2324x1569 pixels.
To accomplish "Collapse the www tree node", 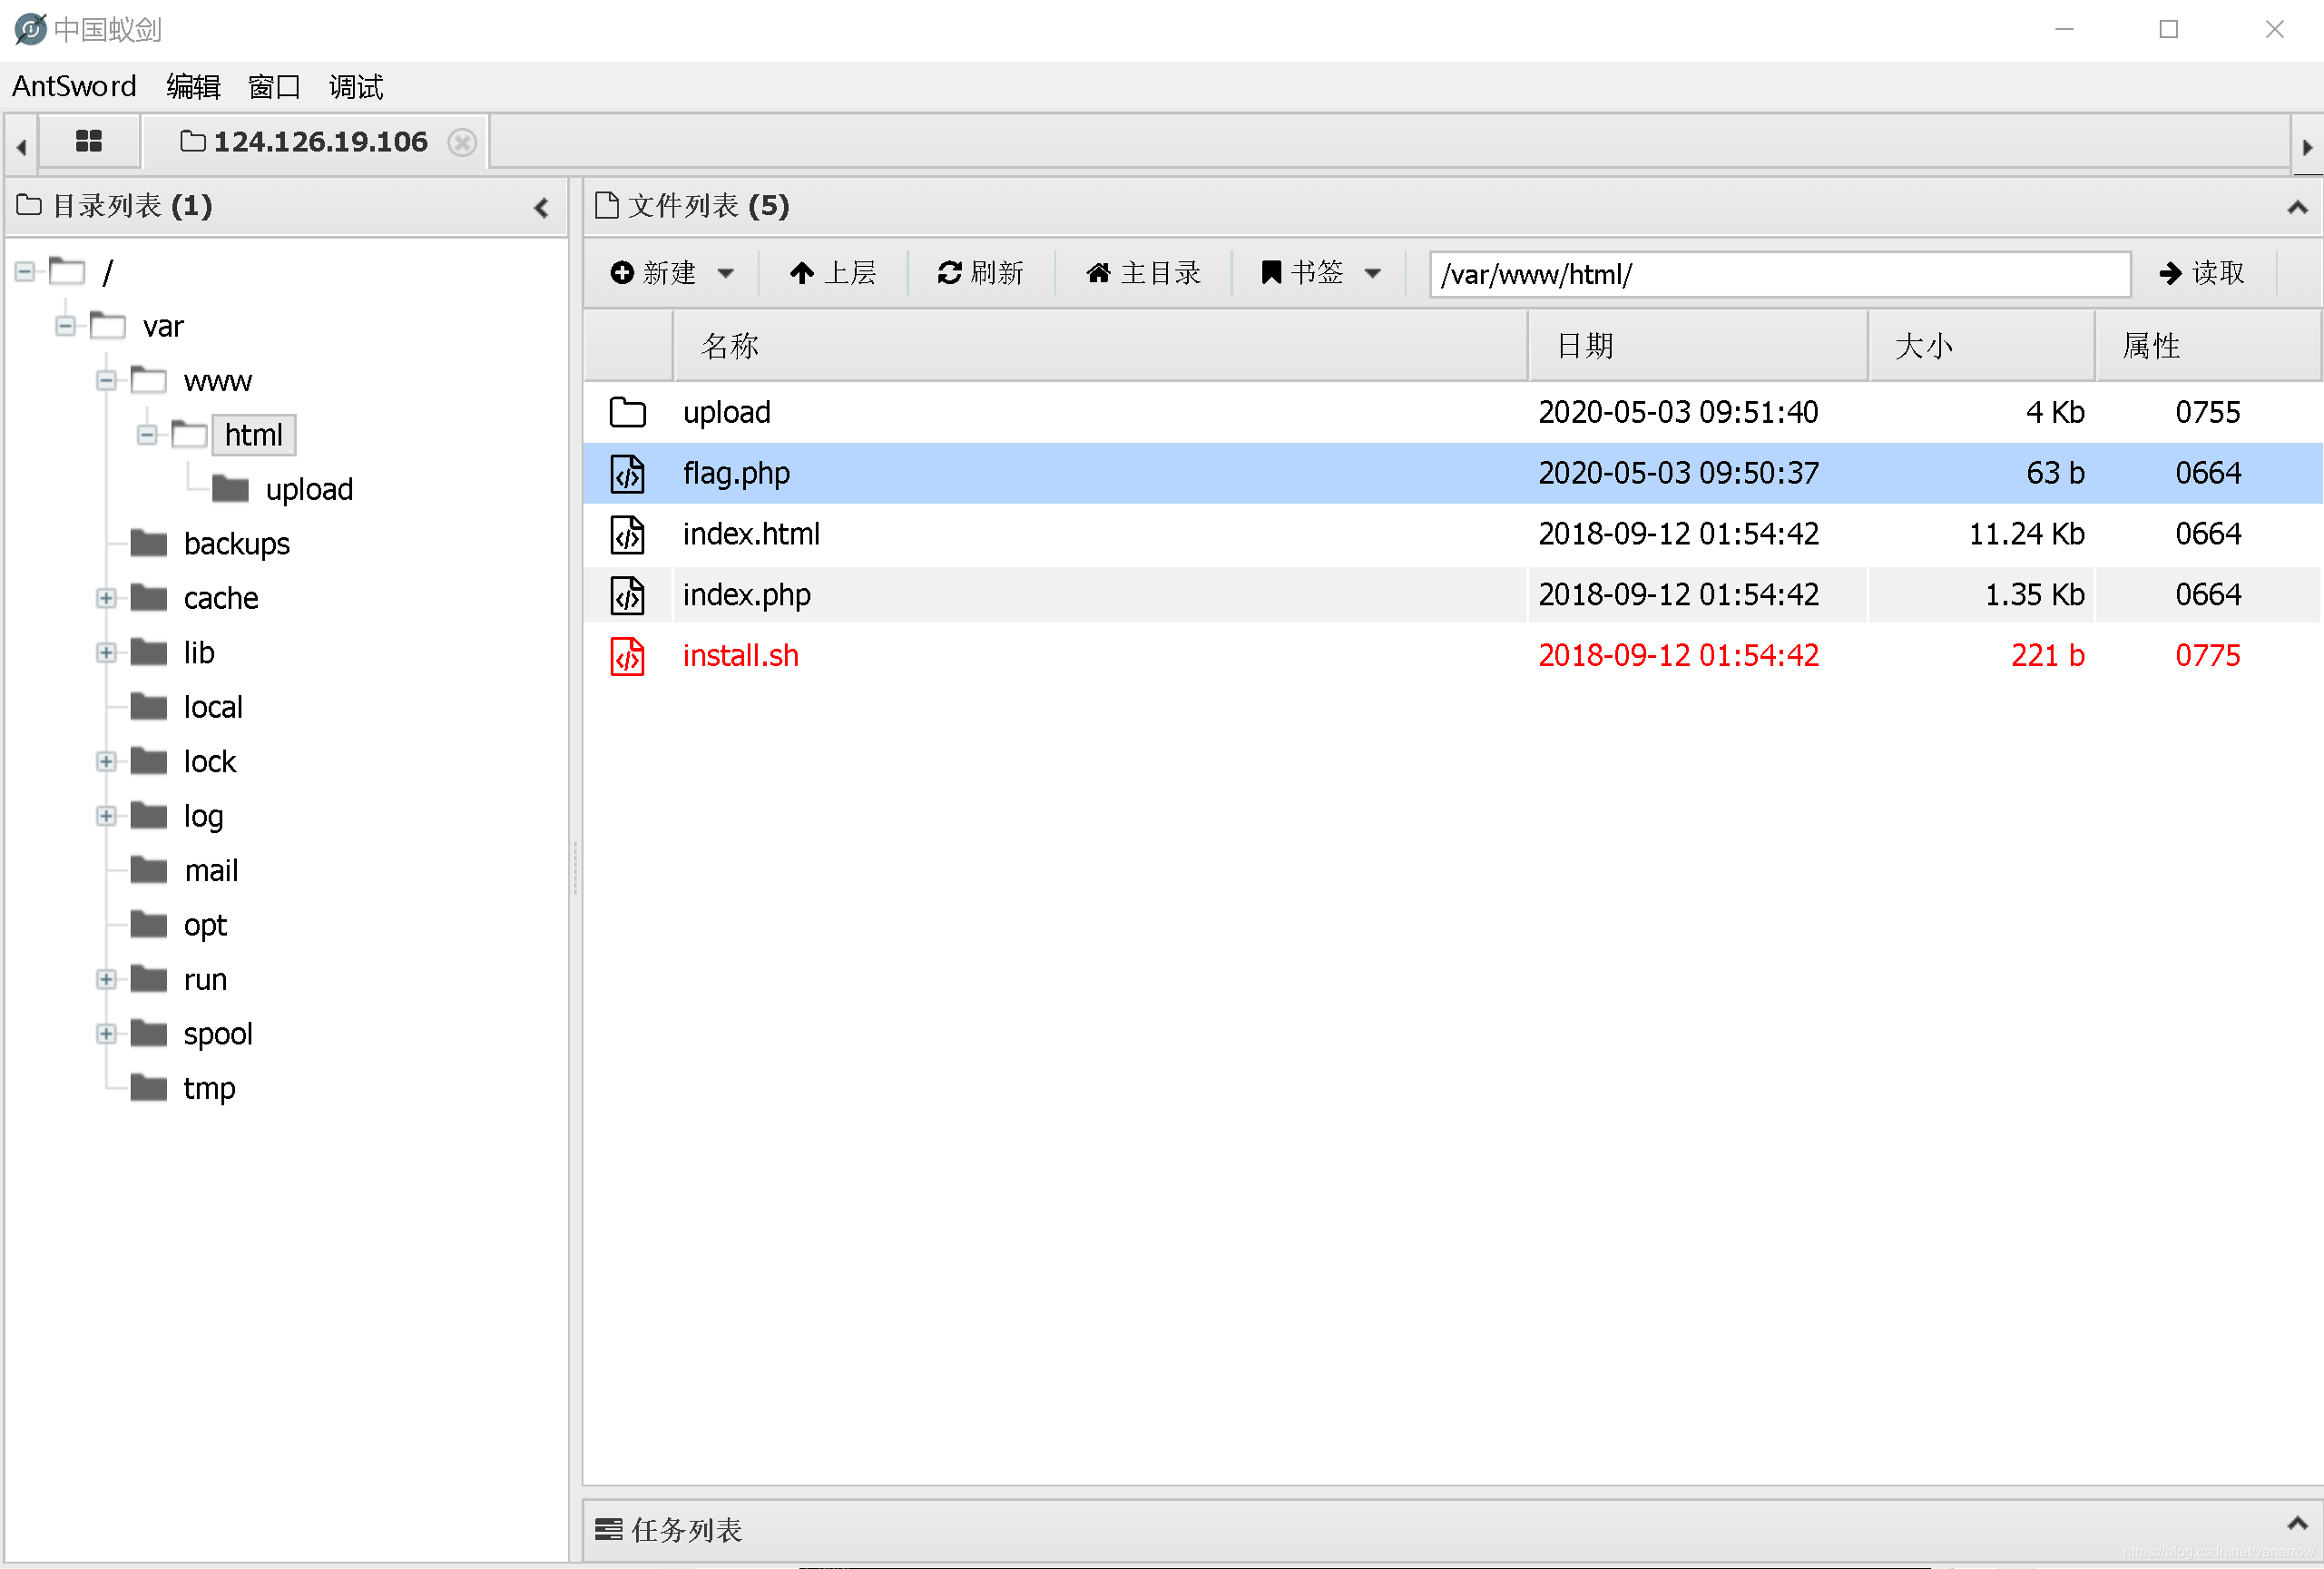I will click(106, 380).
